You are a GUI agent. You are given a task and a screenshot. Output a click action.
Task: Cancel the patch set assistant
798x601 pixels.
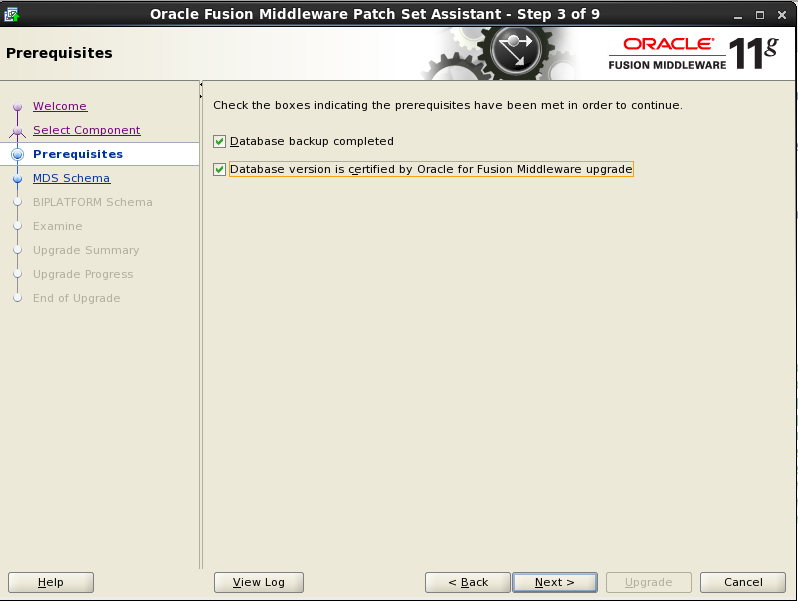point(743,582)
